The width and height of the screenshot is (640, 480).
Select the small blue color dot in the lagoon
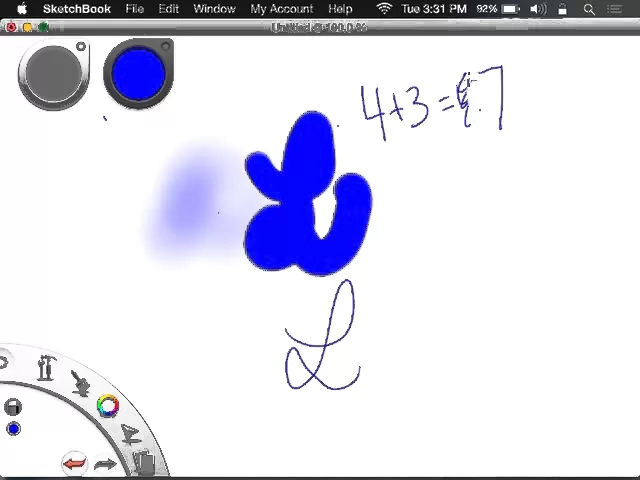14,429
